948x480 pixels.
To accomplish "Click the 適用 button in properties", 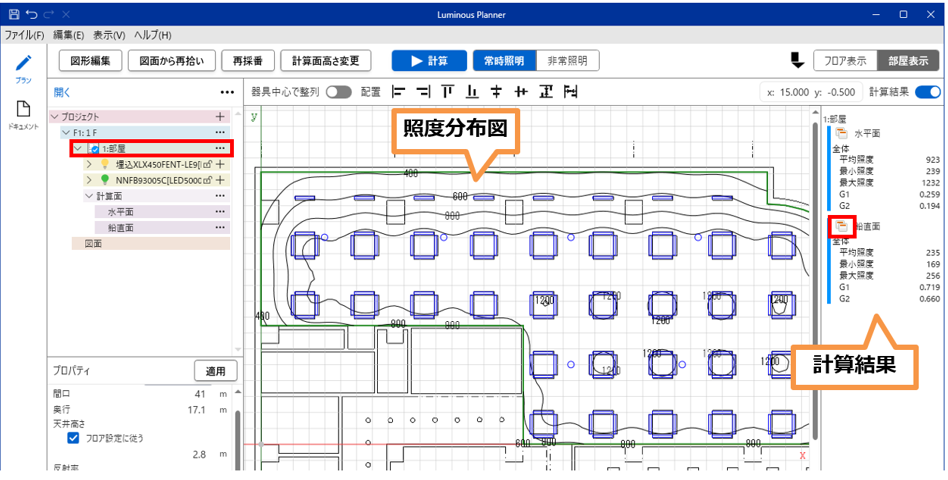I will (215, 371).
